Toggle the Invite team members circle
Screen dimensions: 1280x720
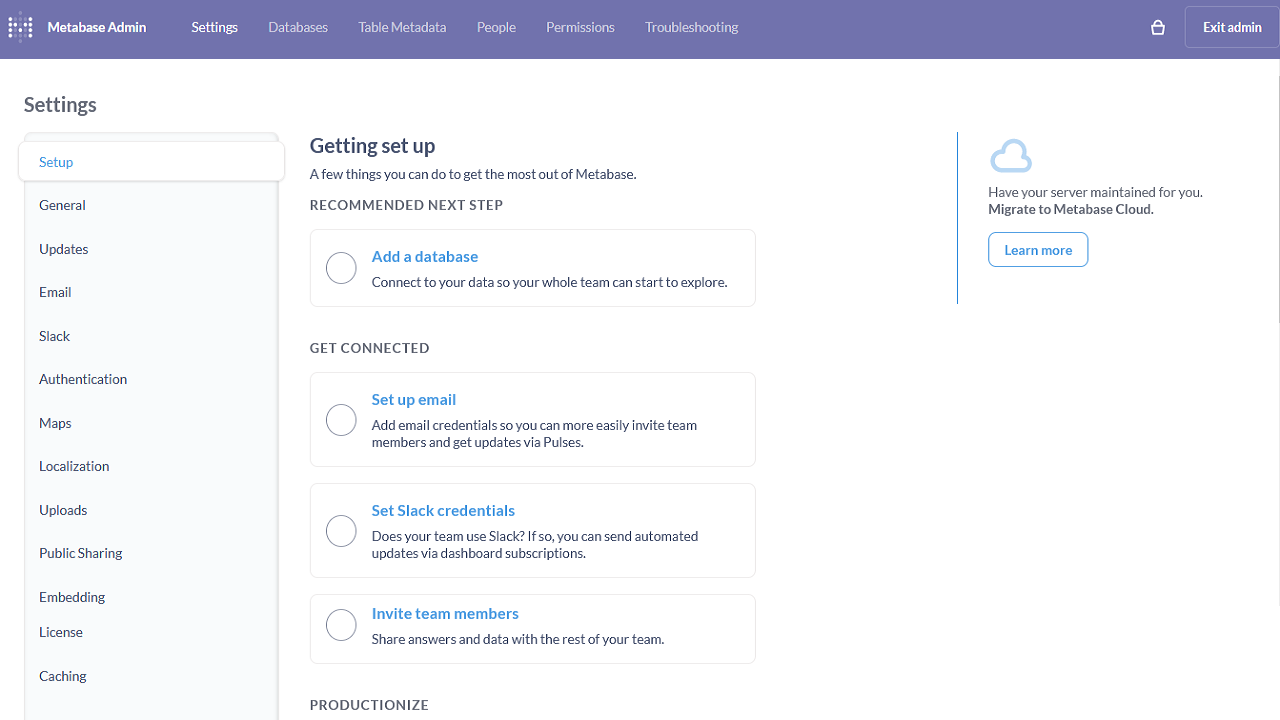(341, 625)
